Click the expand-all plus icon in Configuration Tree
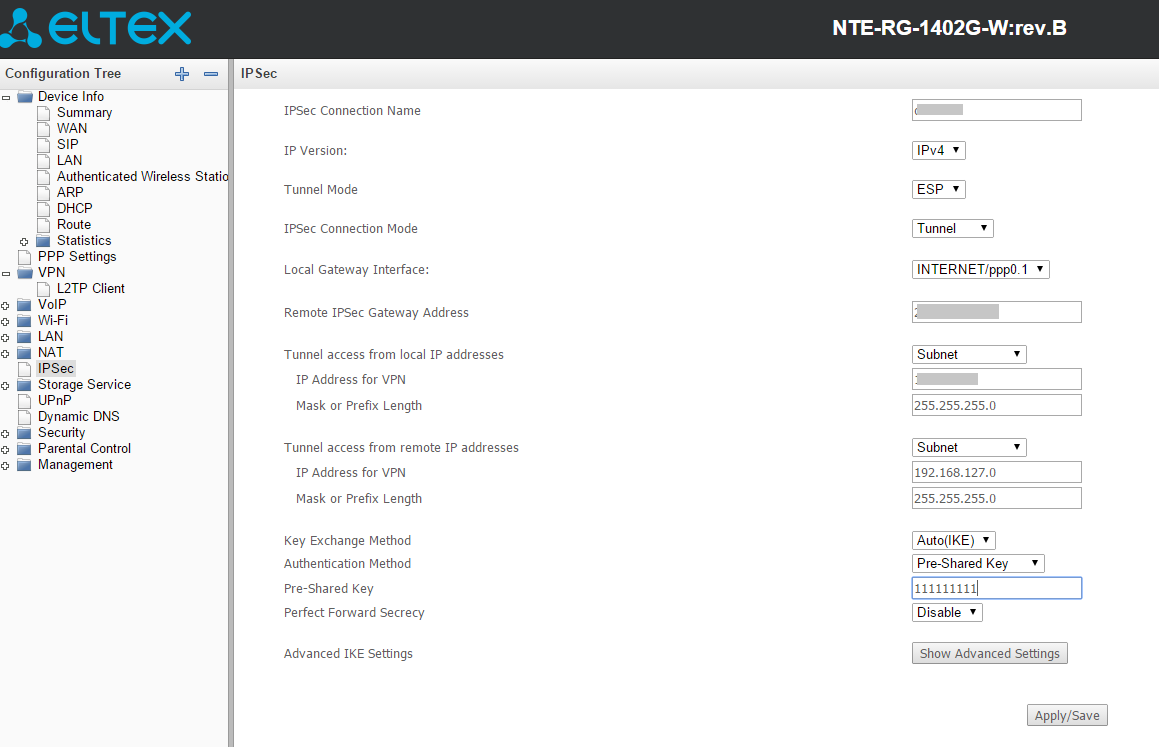This screenshot has height=747, width=1159. [182, 74]
